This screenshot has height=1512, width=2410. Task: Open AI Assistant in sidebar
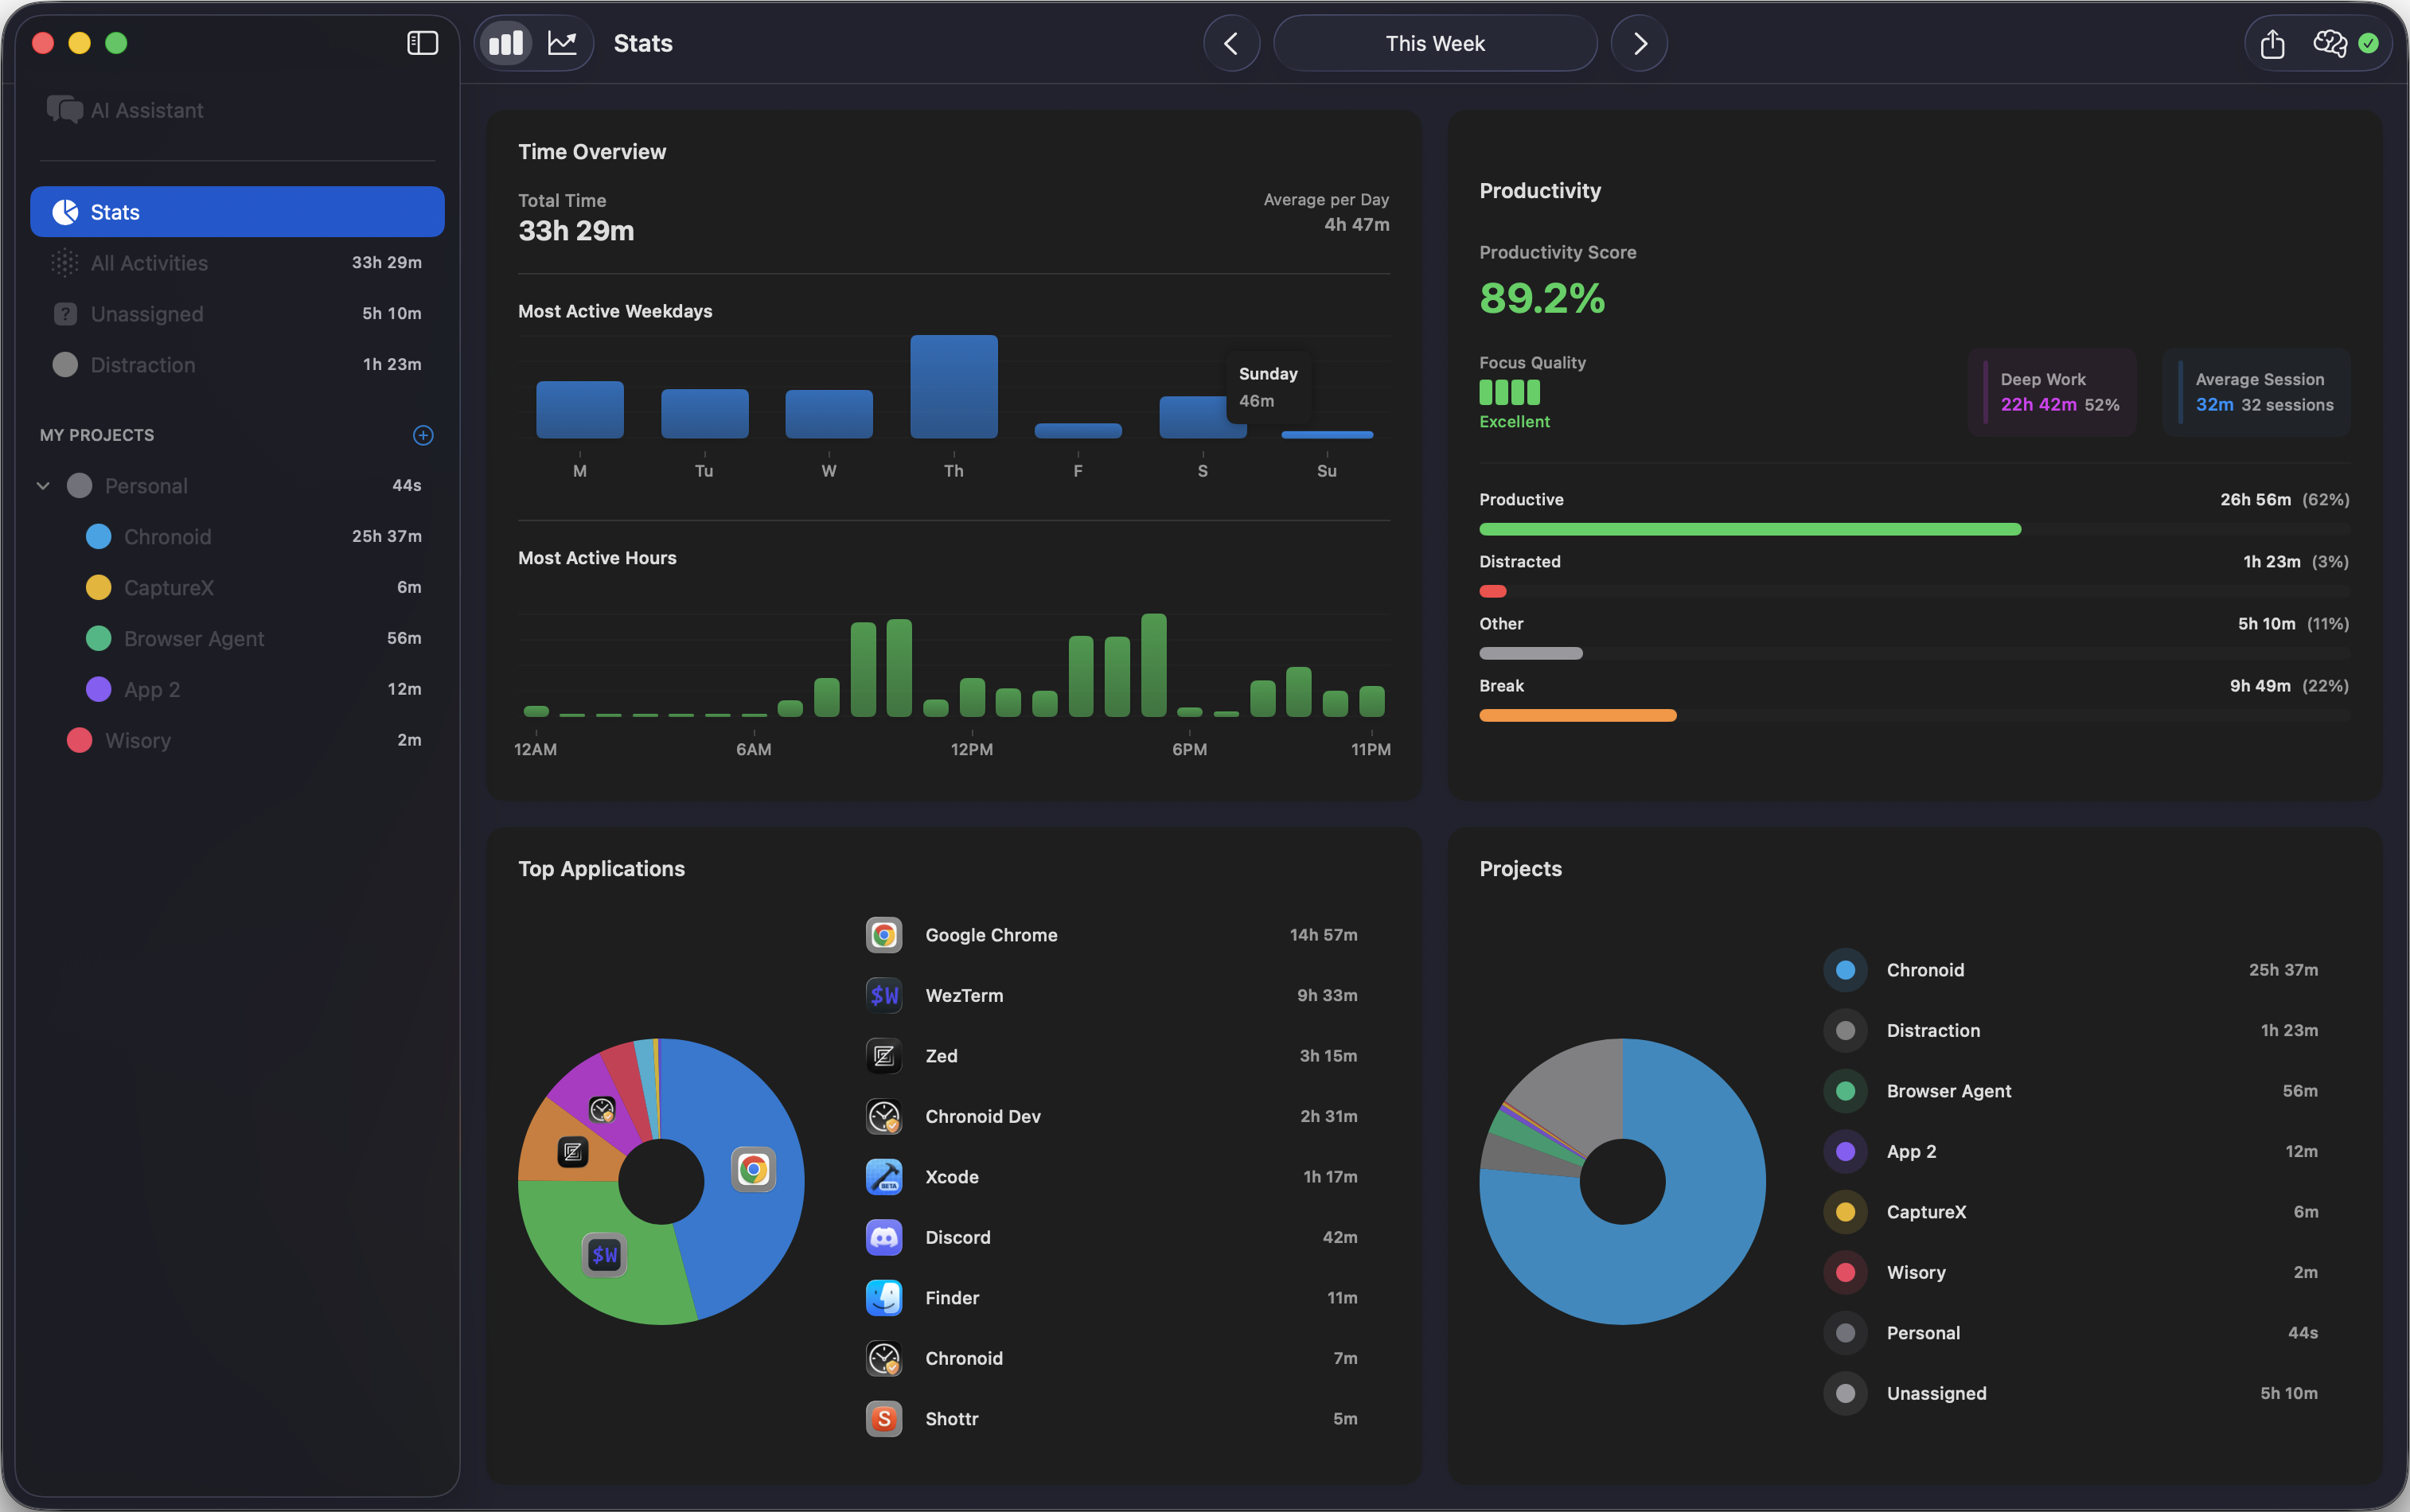[x=146, y=110]
